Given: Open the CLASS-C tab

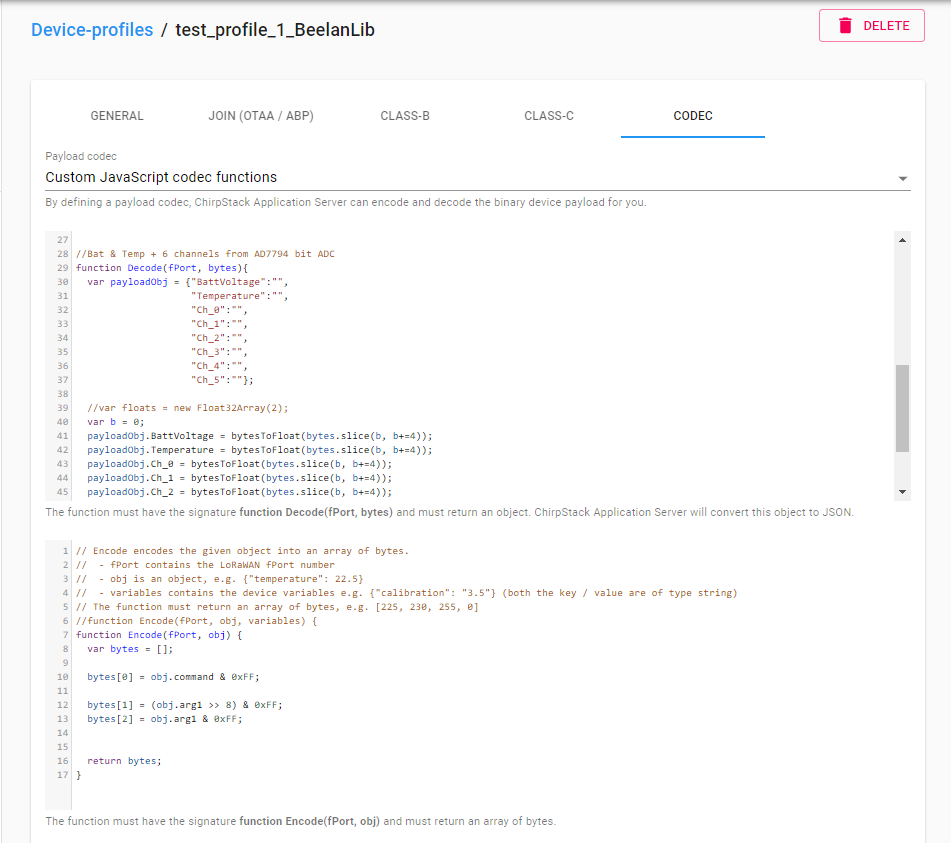Looking at the screenshot, I should pos(549,116).
